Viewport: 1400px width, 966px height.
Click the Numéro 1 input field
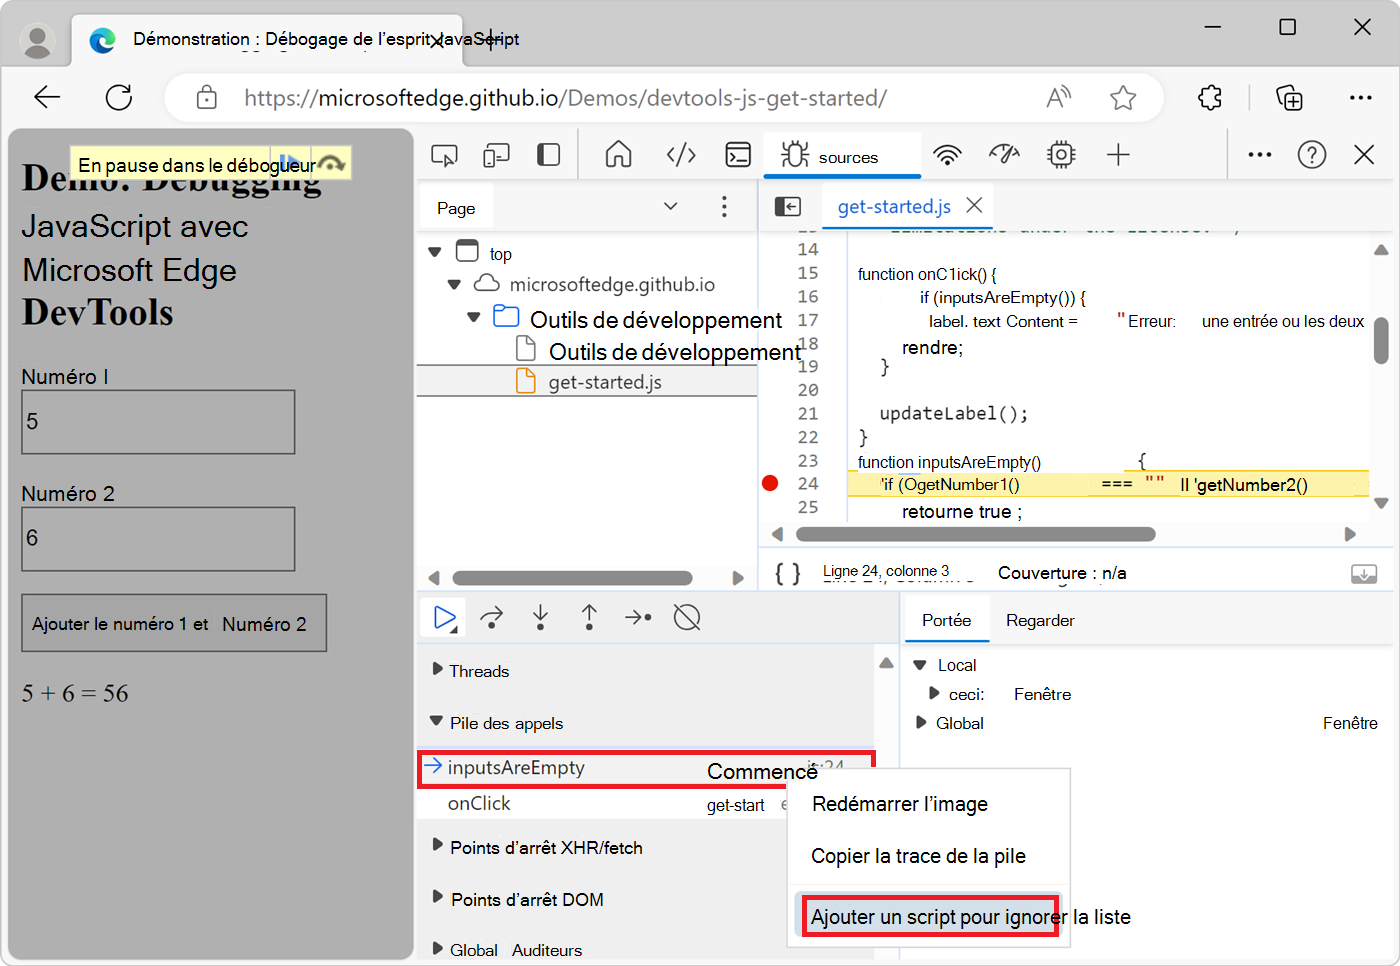click(158, 422)
